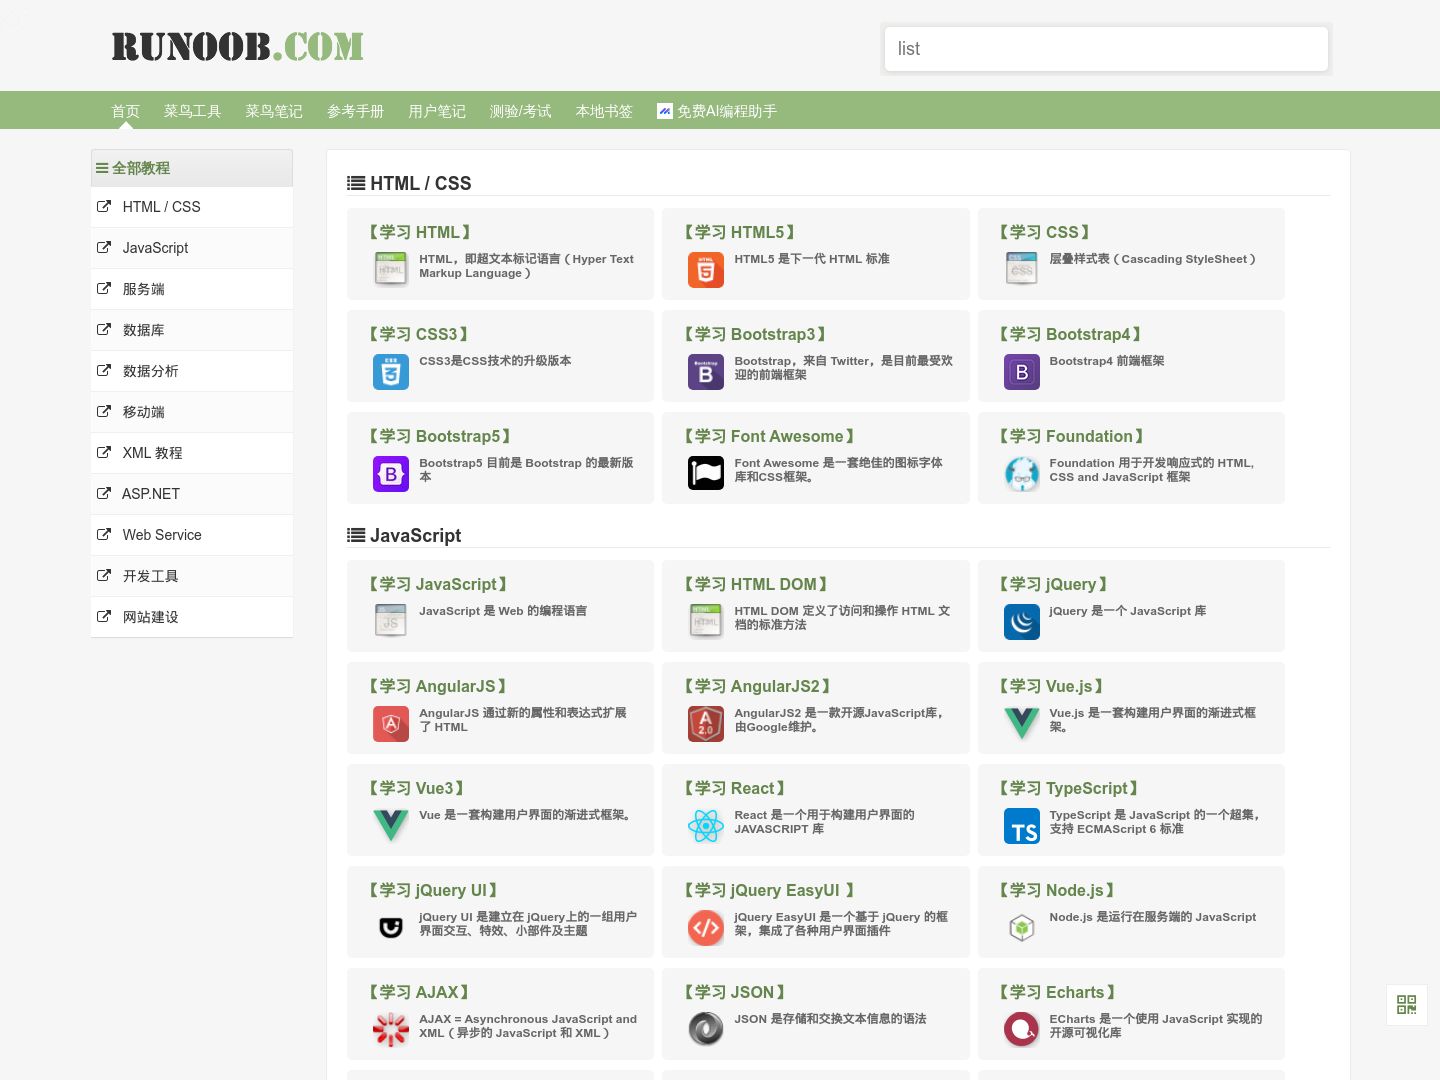Open 【学习 Vue3】 title link
Screen dimensions: 1440x1080
417,788
